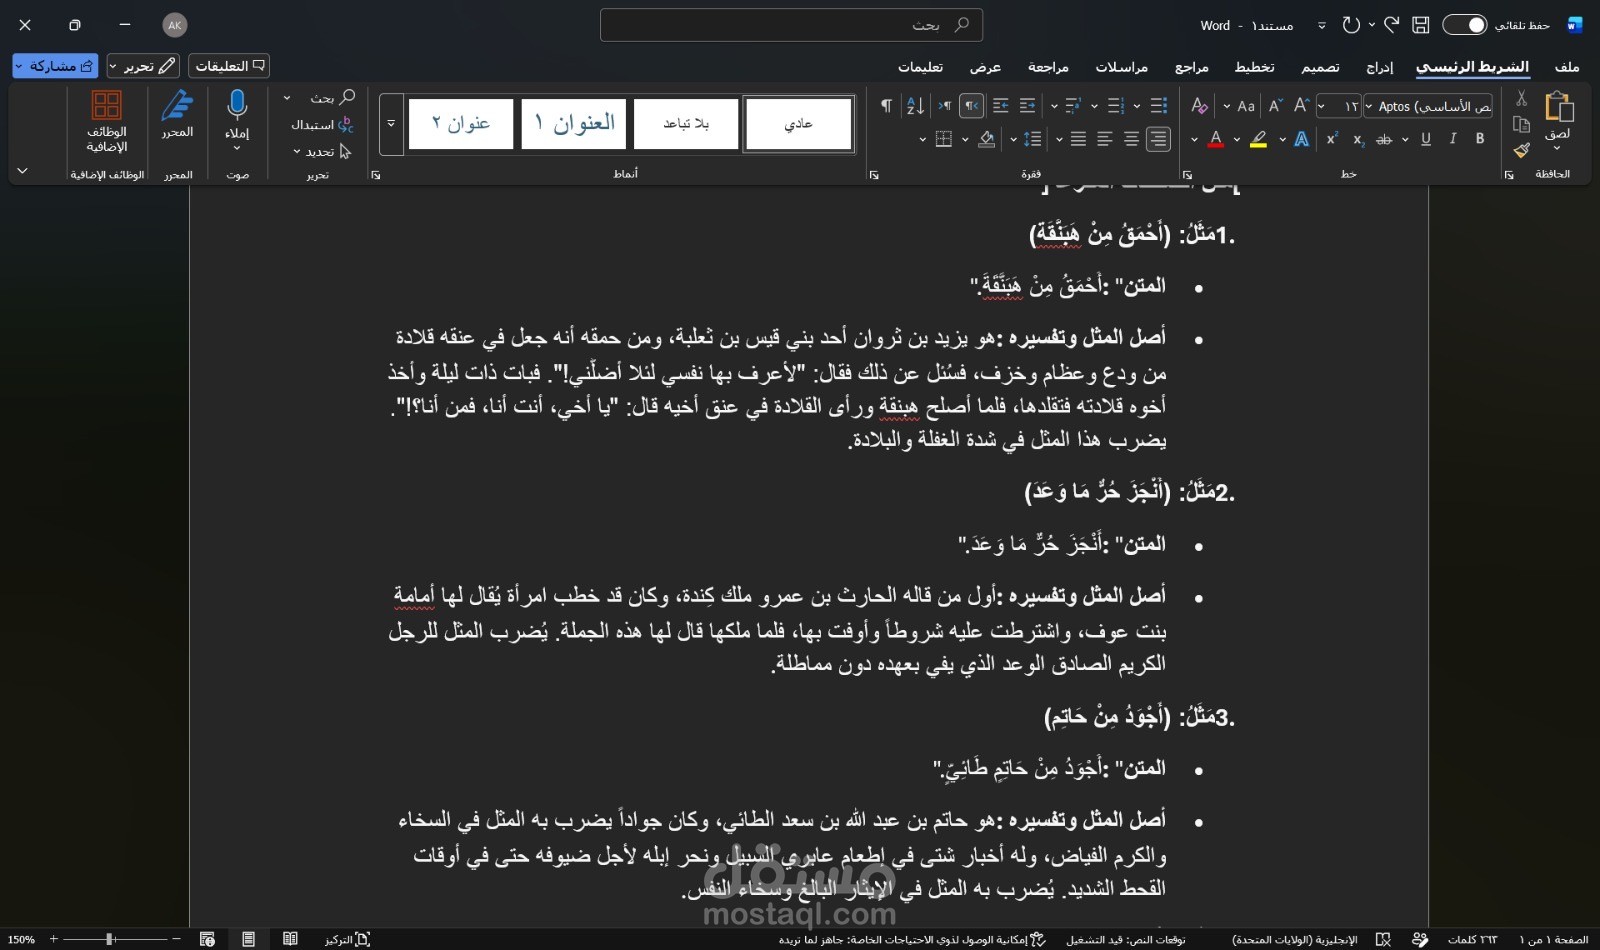Toggle Underline formatting

[x=1426, y=139]
